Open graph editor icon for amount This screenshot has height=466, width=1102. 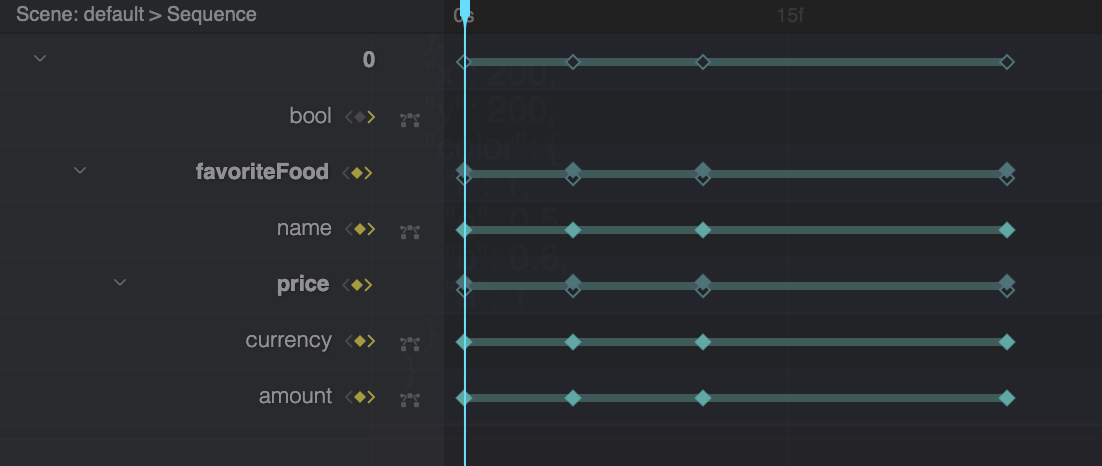tap(409, 400)
